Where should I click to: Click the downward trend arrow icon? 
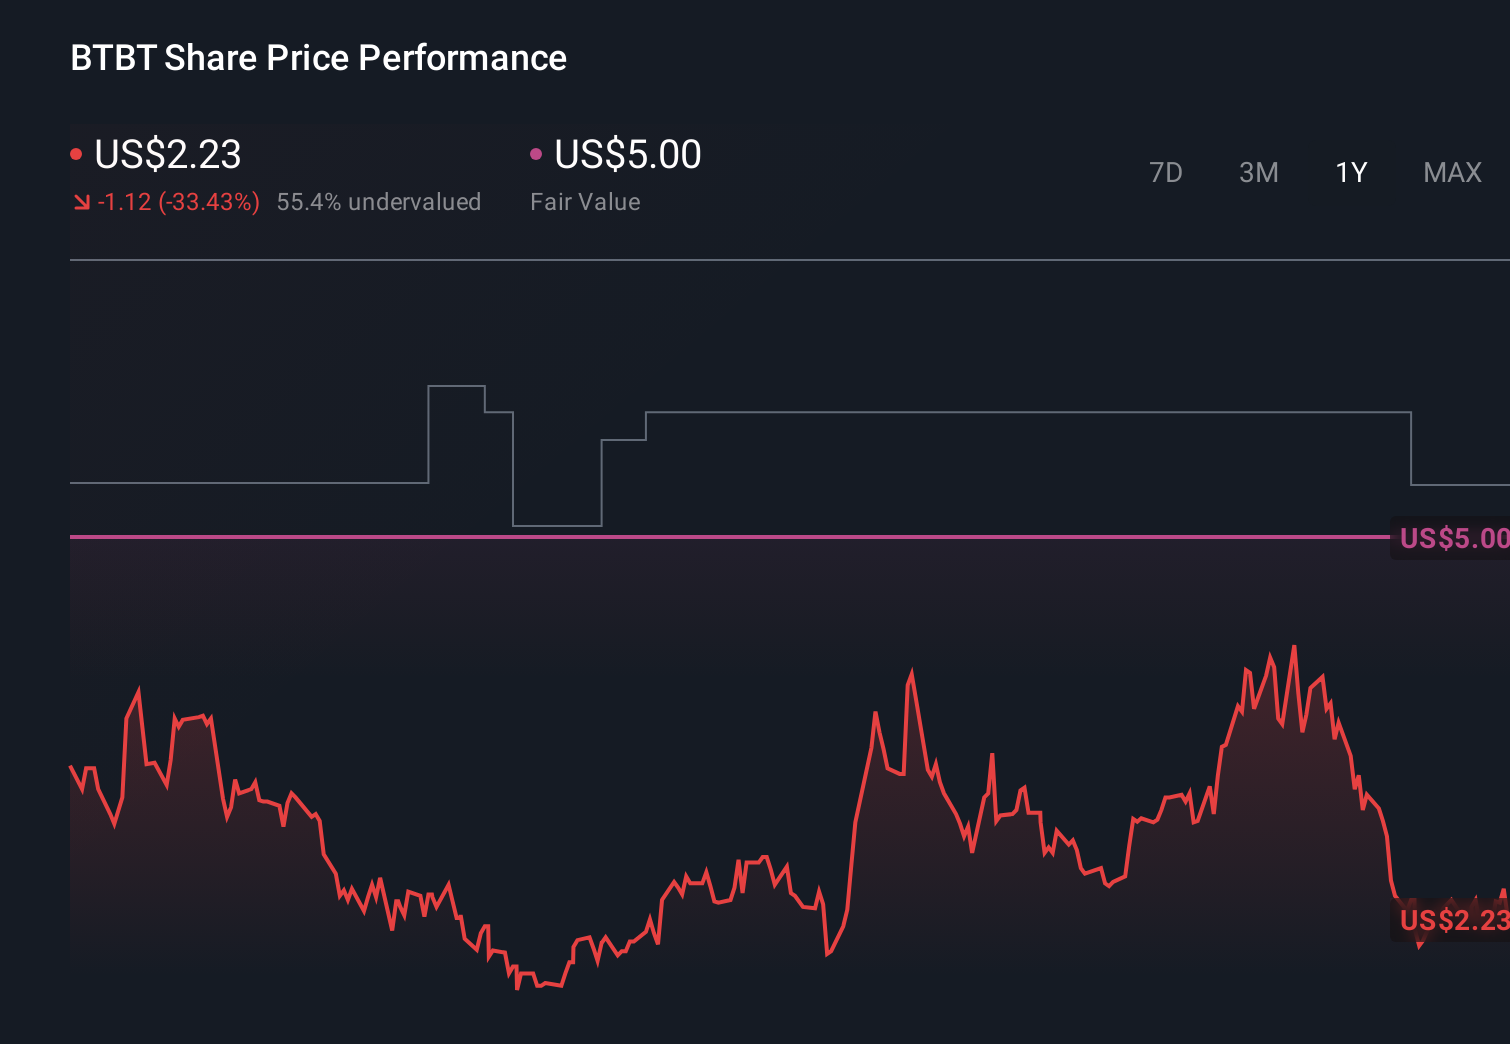point(81,201)
